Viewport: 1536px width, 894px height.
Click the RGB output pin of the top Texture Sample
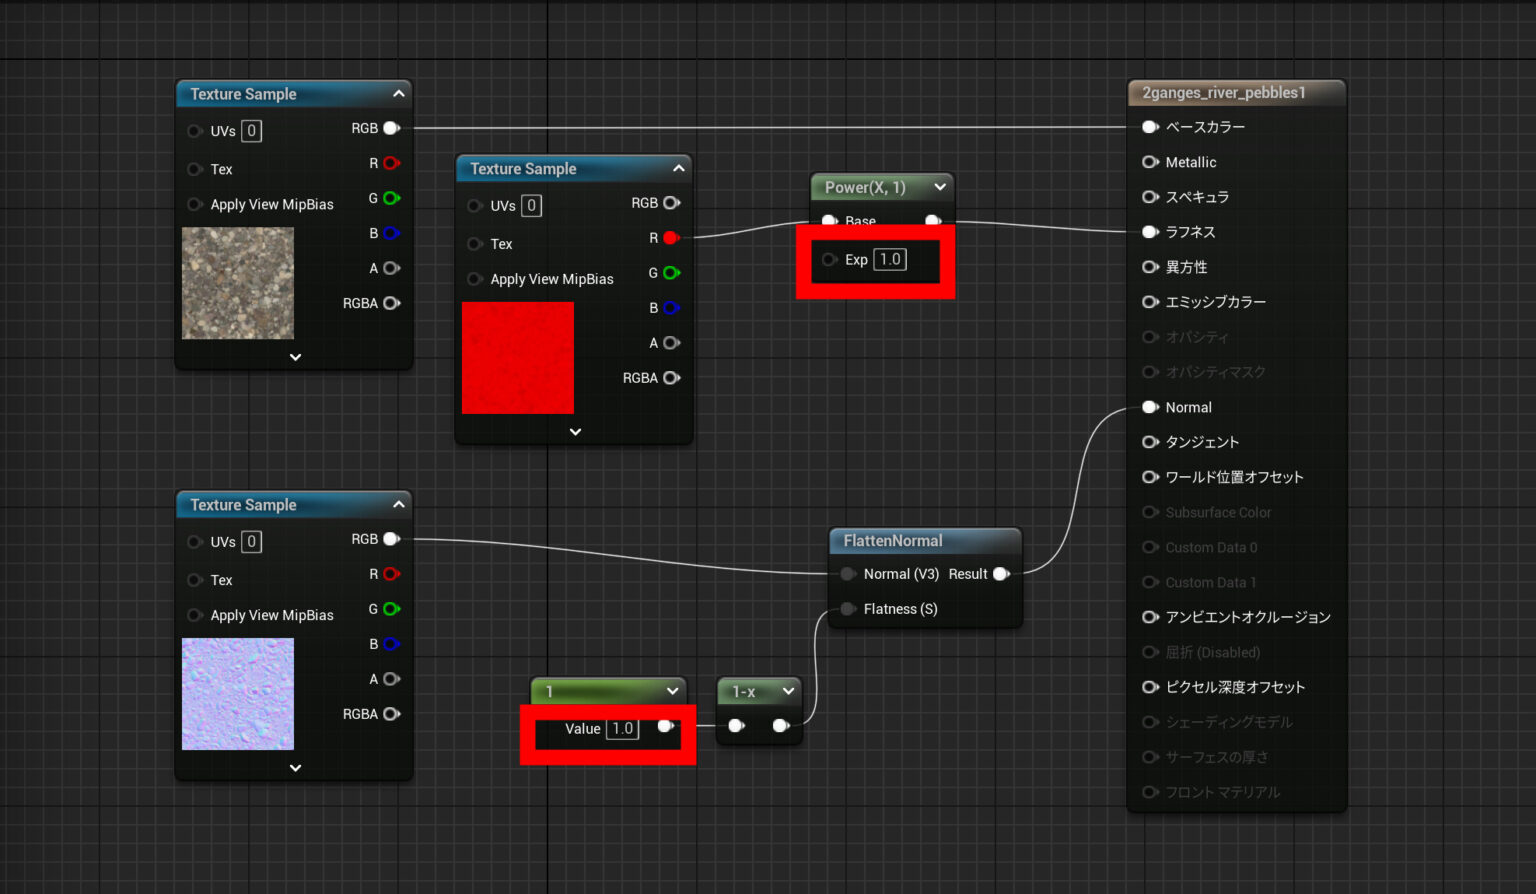coord(391,128)
